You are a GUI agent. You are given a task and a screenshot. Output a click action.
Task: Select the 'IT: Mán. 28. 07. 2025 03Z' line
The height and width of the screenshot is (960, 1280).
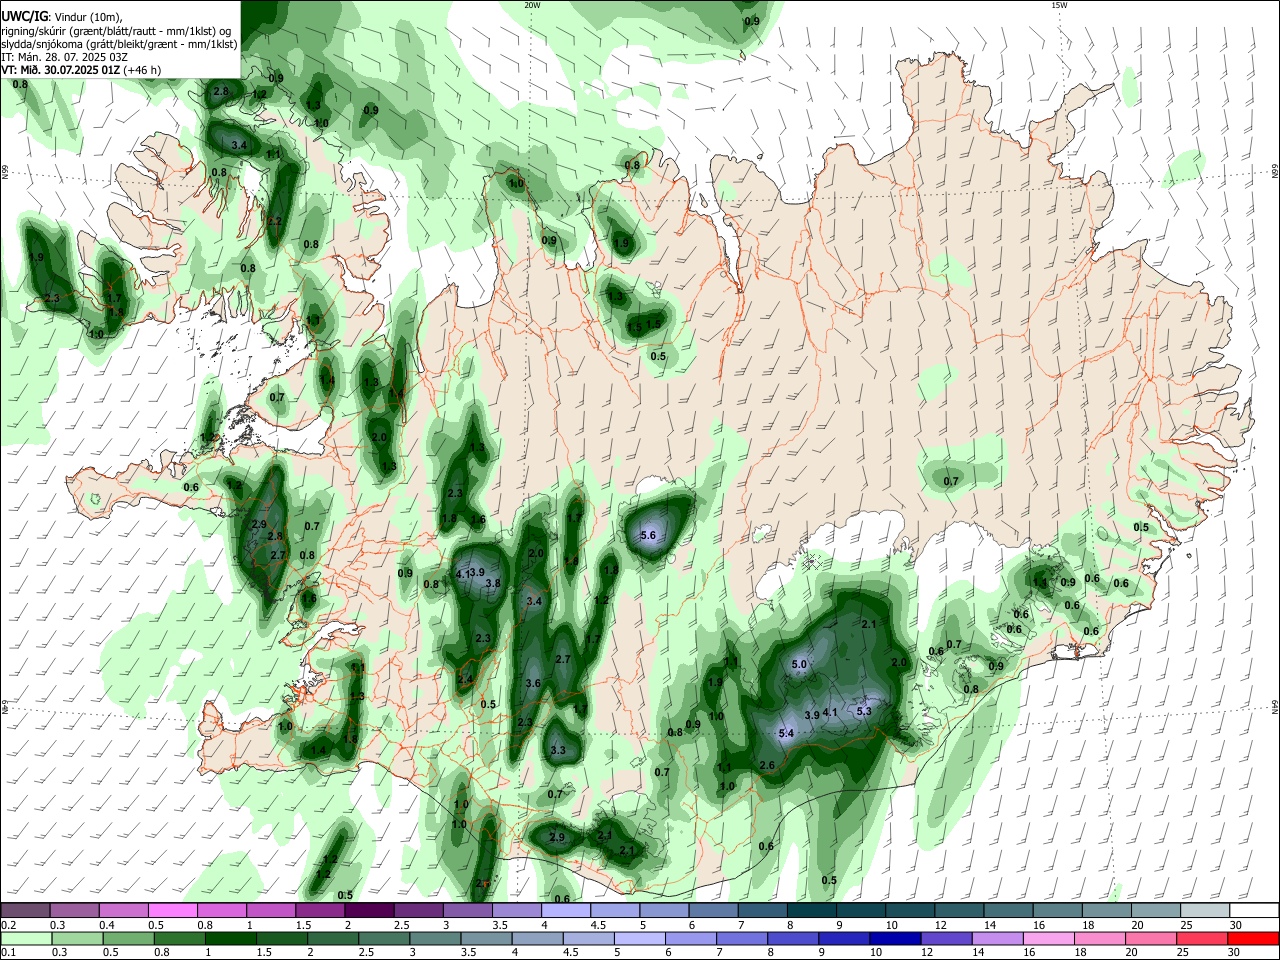[64, 57]
